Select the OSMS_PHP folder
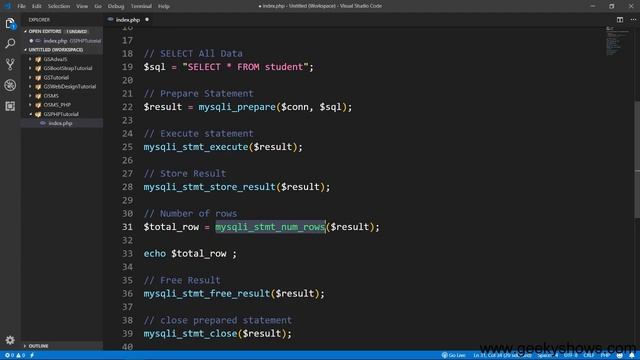The width and height of the screenshot is (640, 360). click(x=57, y=105)
